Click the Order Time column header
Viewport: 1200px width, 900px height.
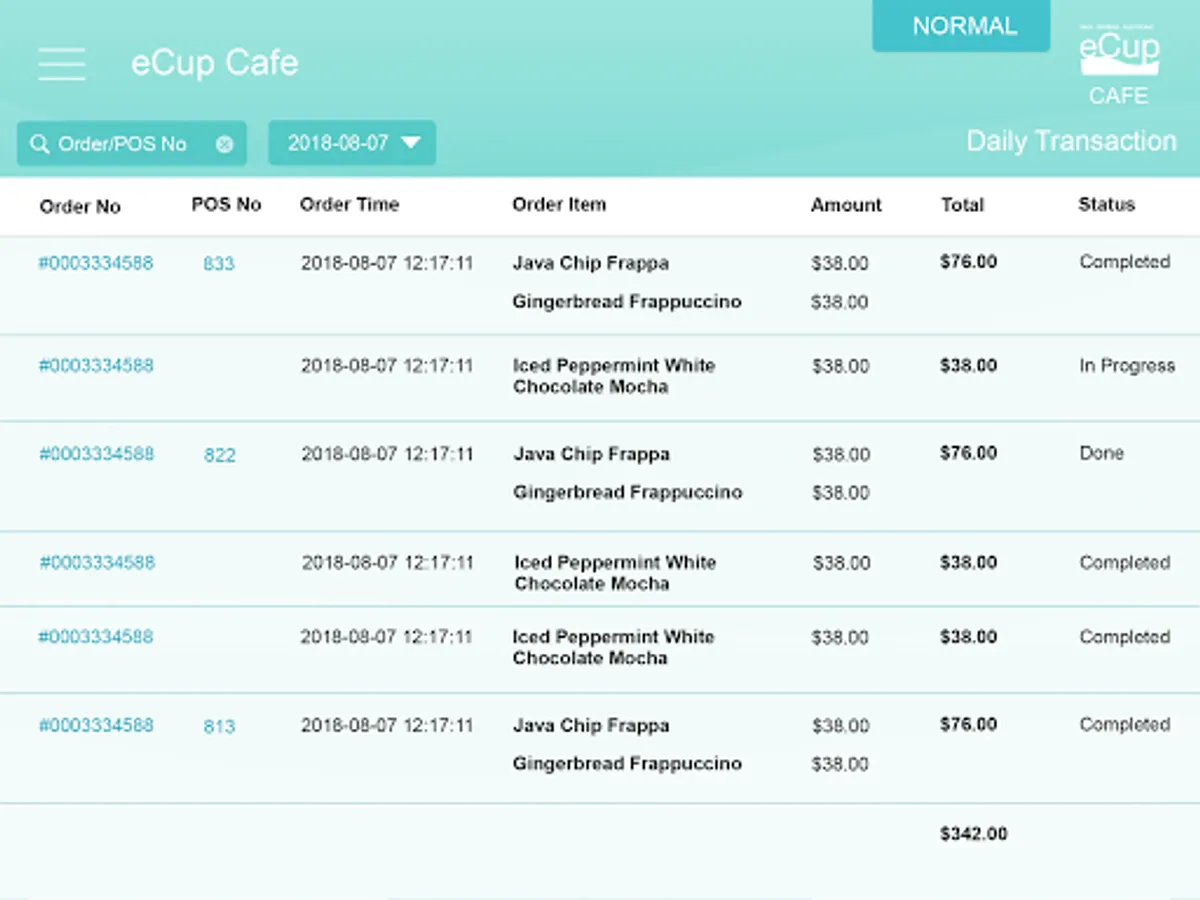tap(349, 204)
